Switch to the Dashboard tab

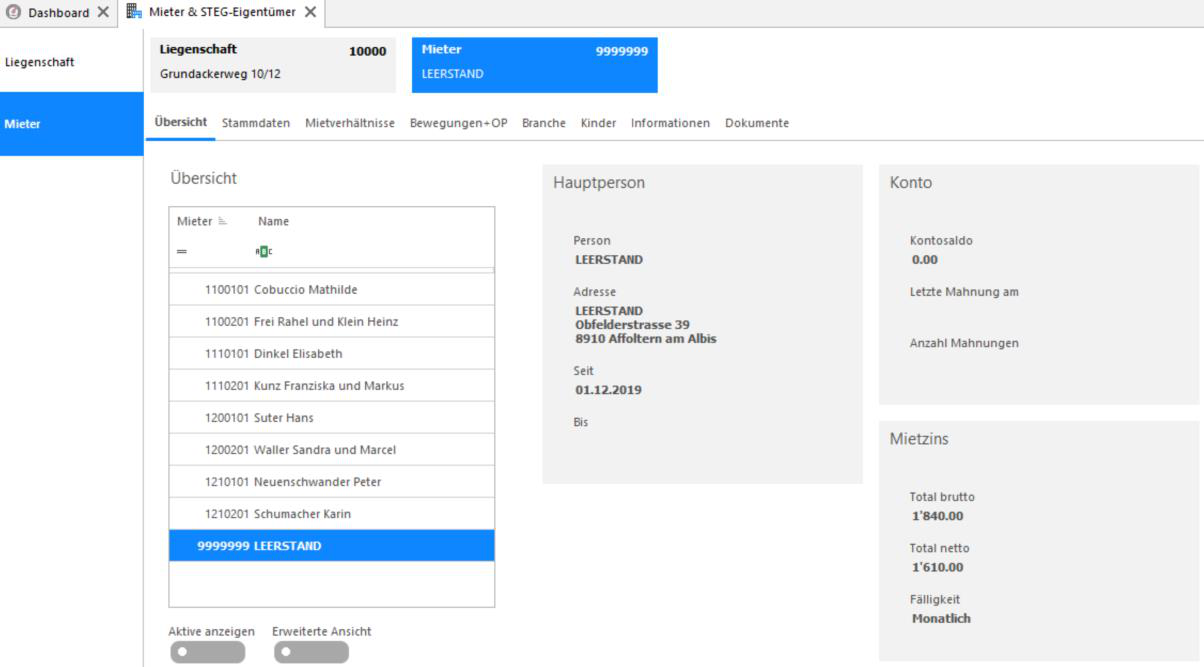click(58, 12)
